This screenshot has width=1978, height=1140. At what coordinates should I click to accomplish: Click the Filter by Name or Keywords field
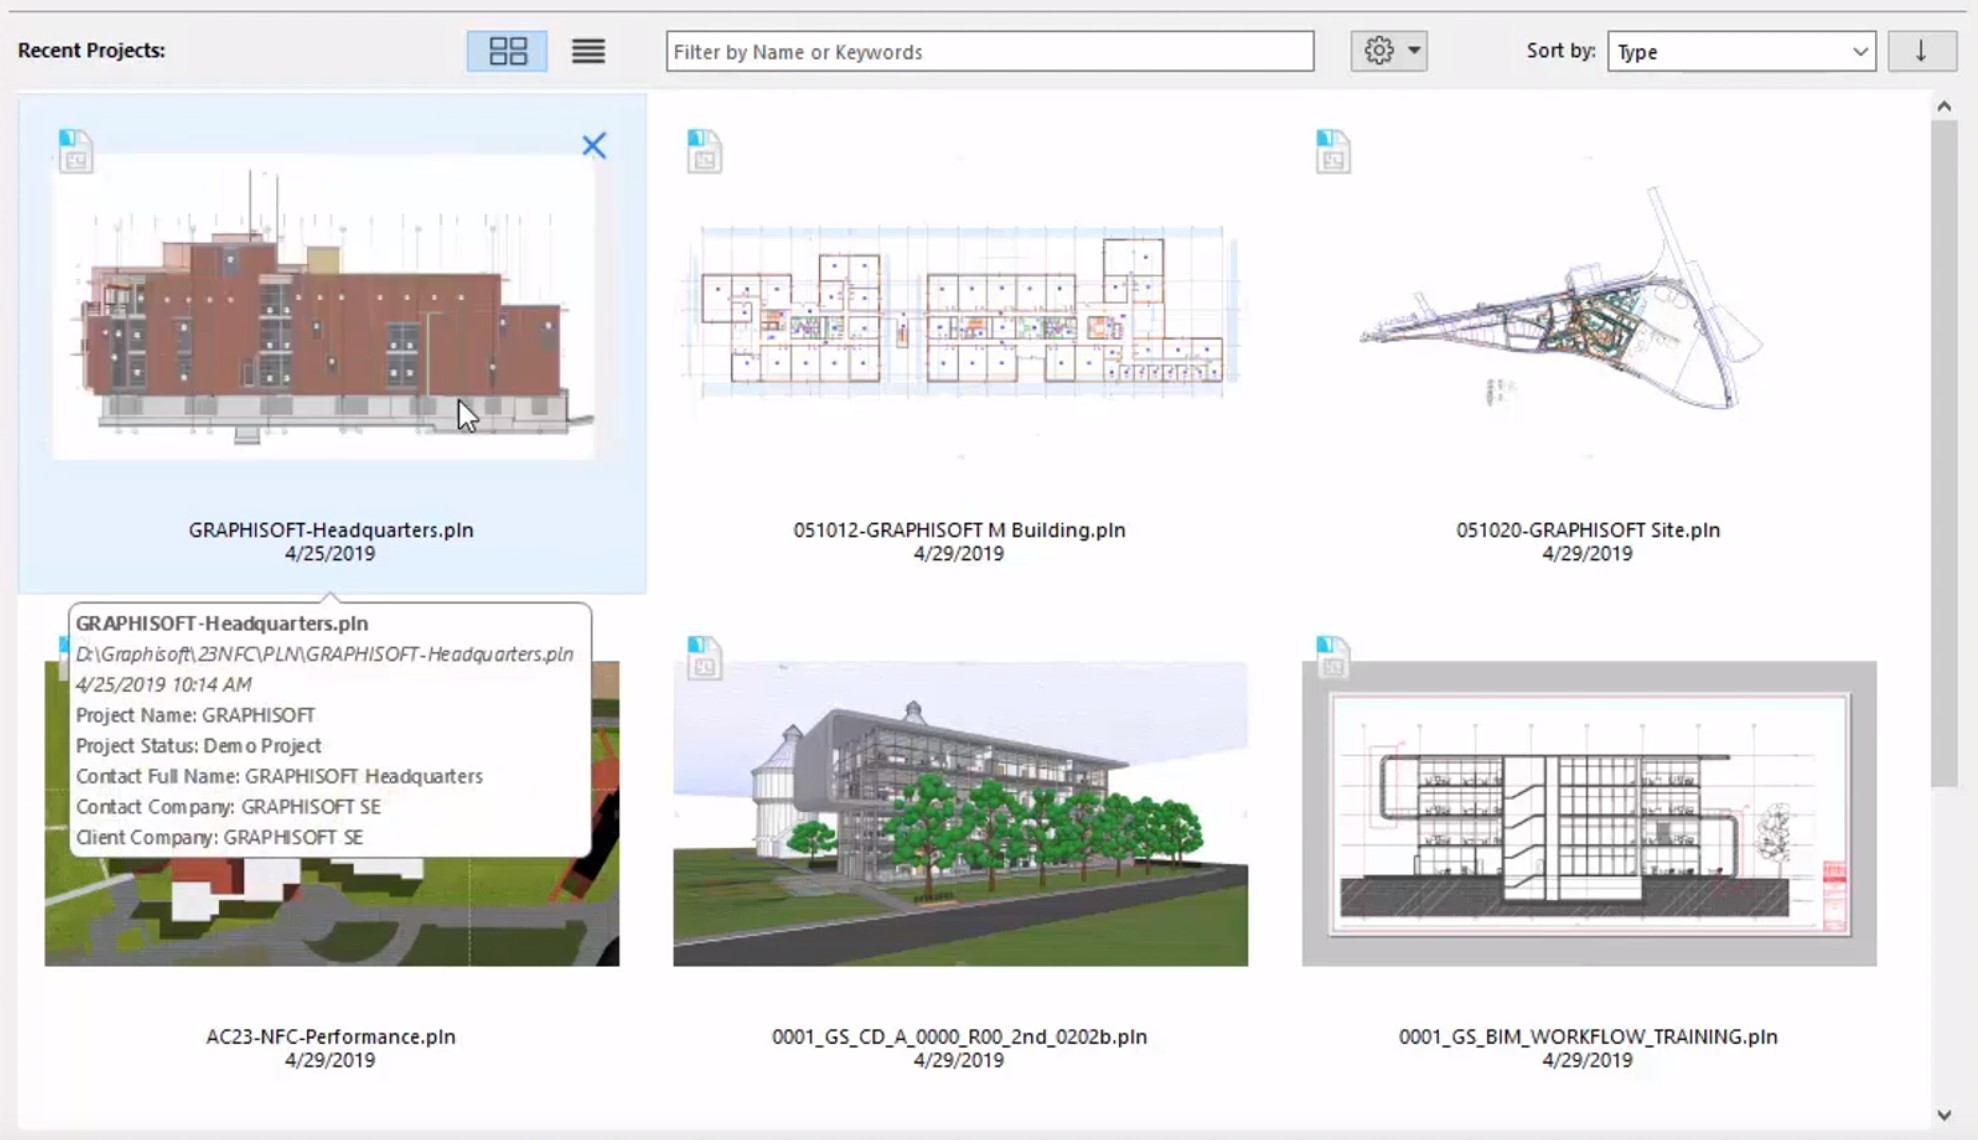click(990, 51)
